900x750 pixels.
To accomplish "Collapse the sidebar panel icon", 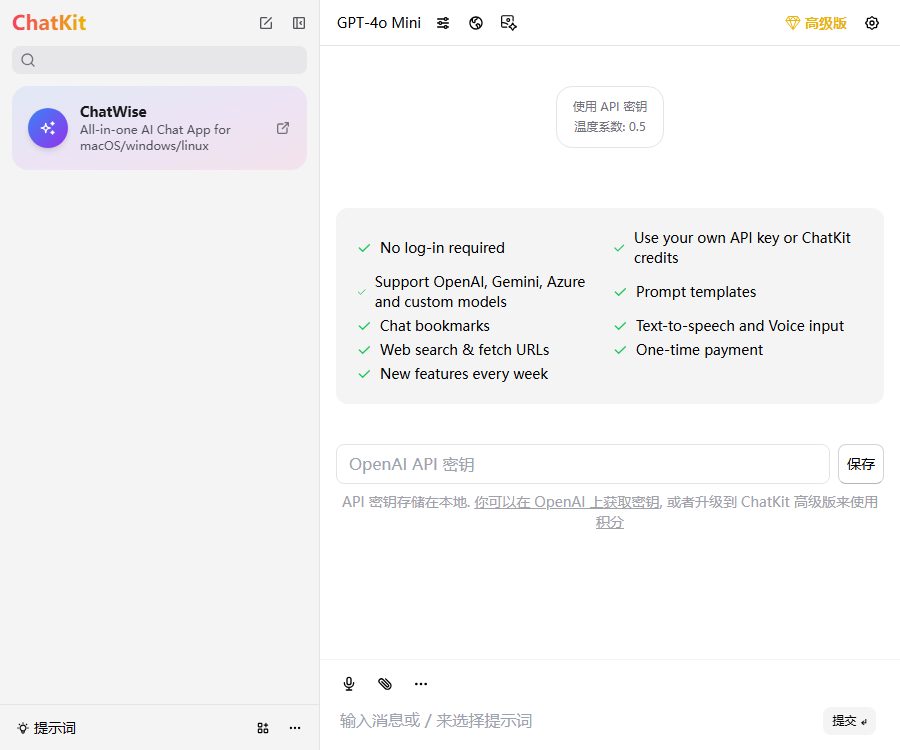I will [299, 23].
